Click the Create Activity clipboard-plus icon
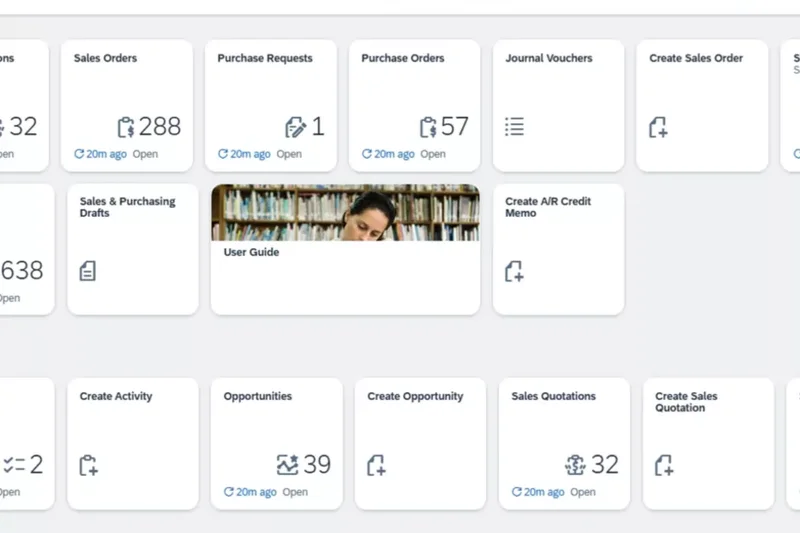 88,465
